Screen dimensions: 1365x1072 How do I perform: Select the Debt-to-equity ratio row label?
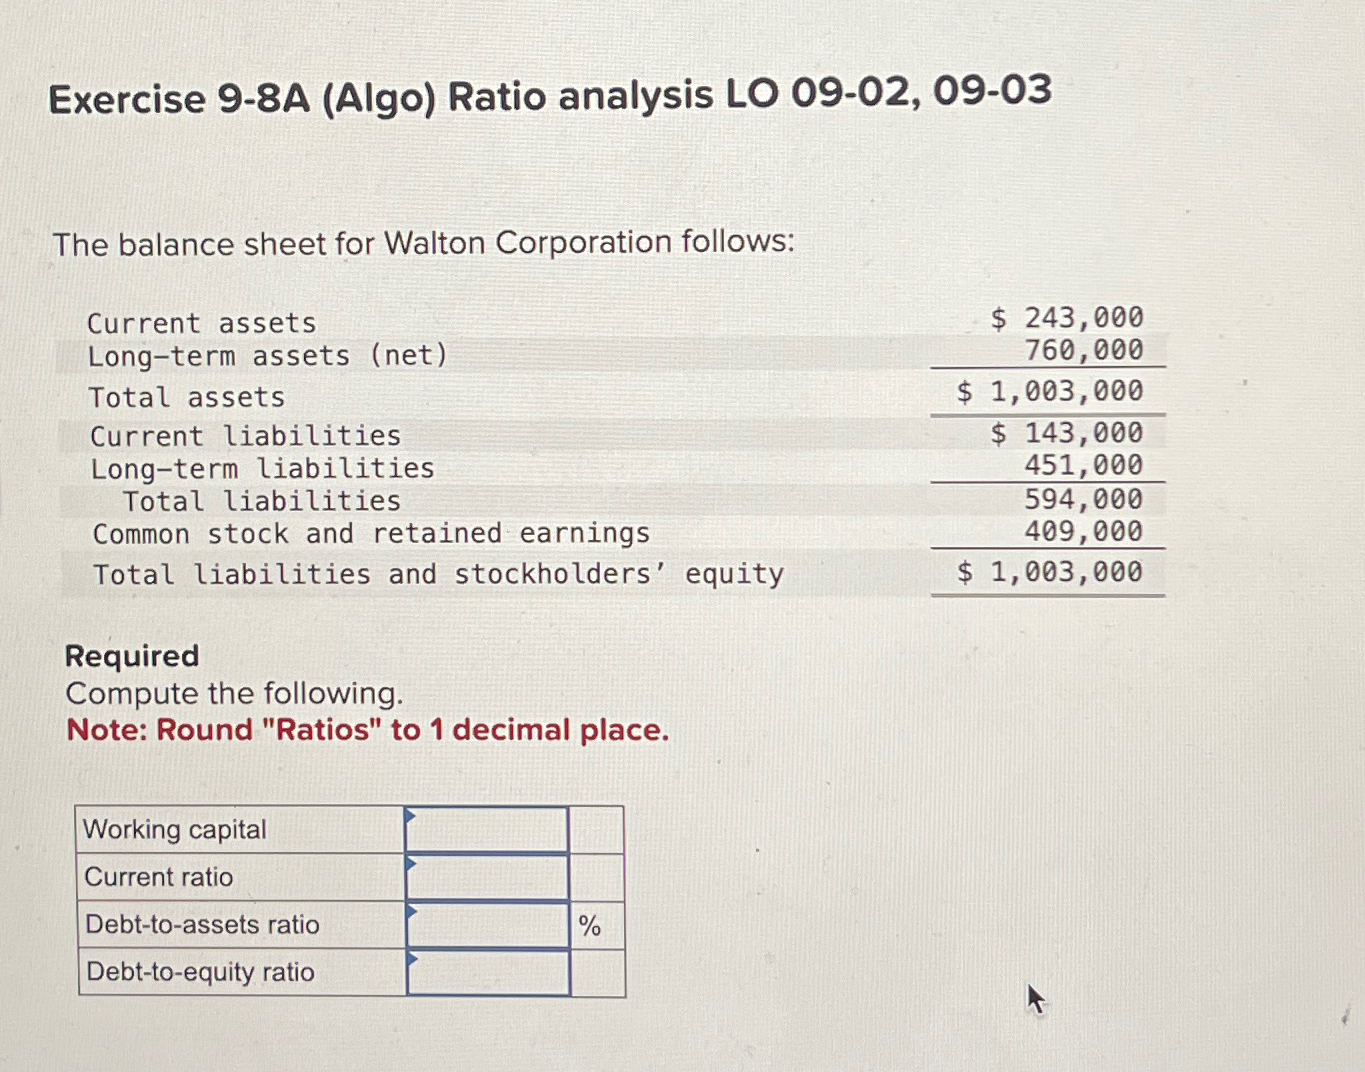click(x=198, y=972)
